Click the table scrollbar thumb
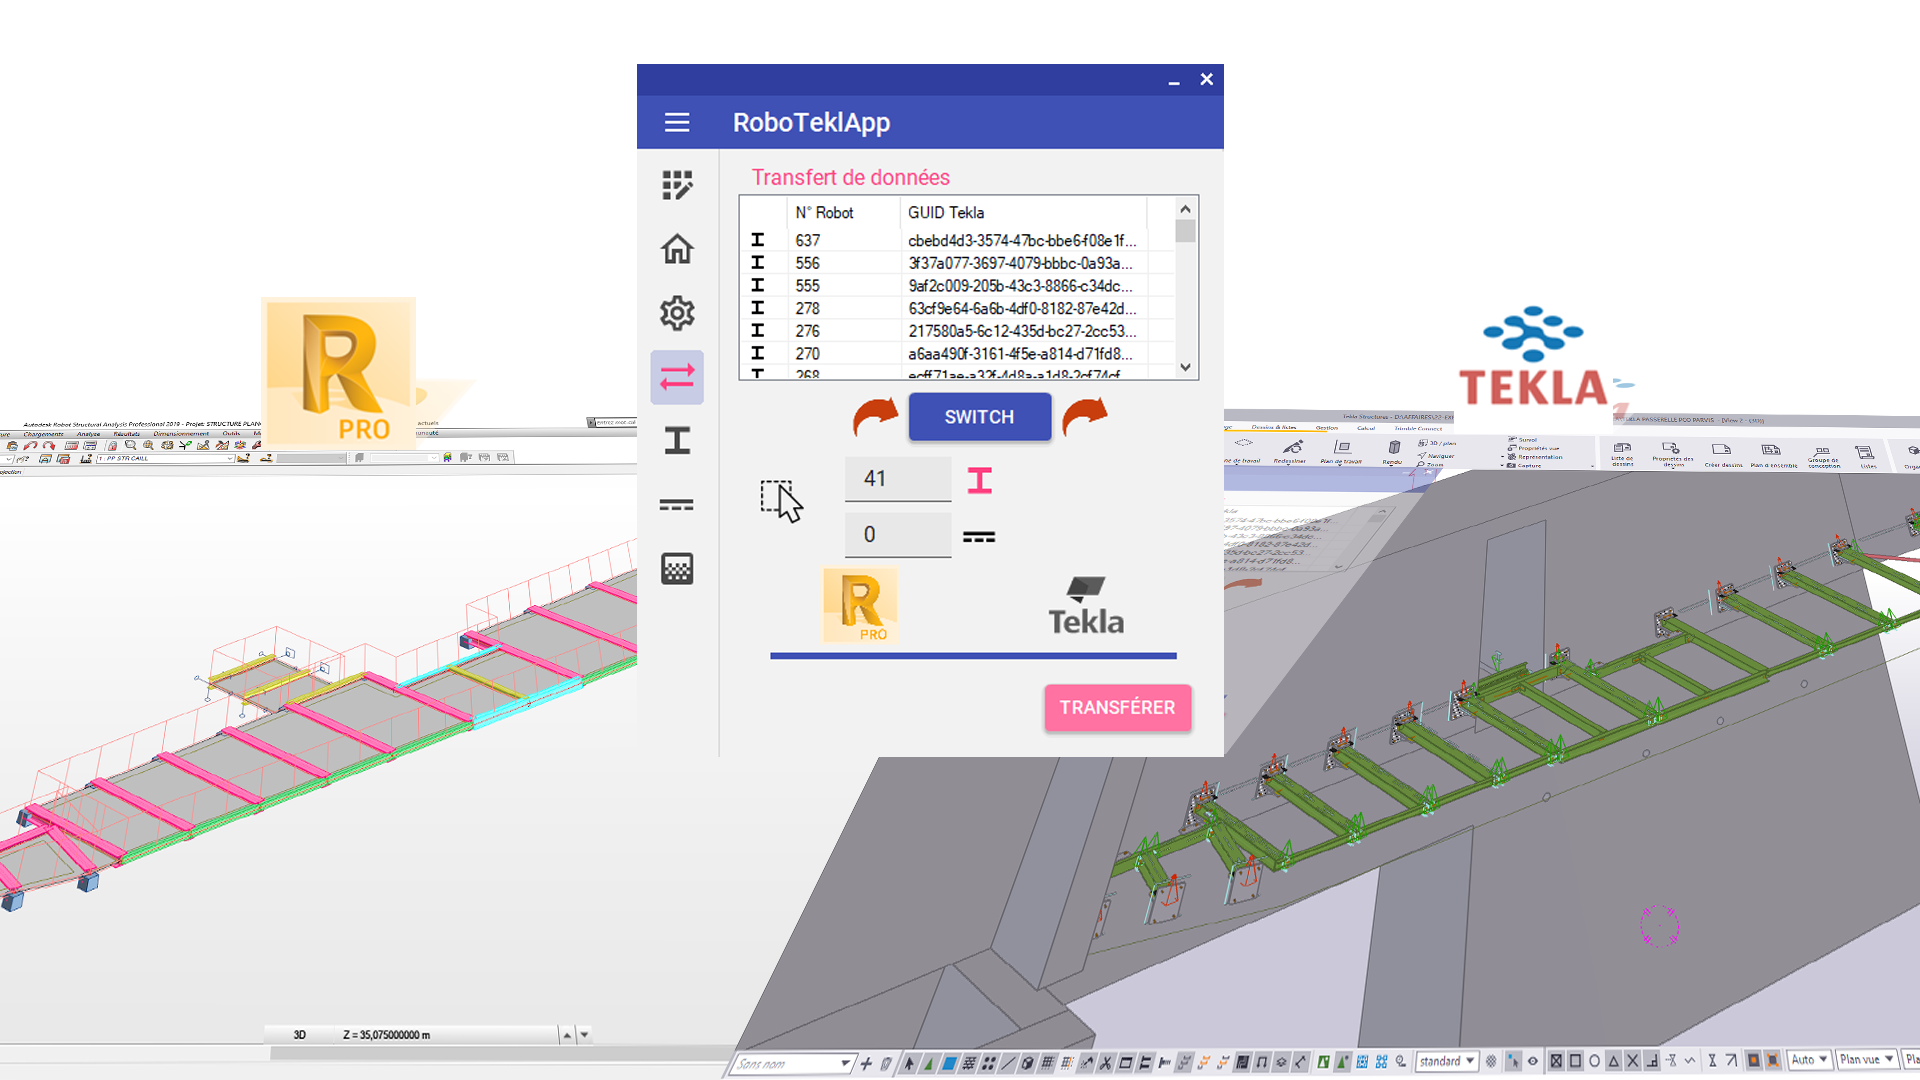 click(x=1185, y=231)
